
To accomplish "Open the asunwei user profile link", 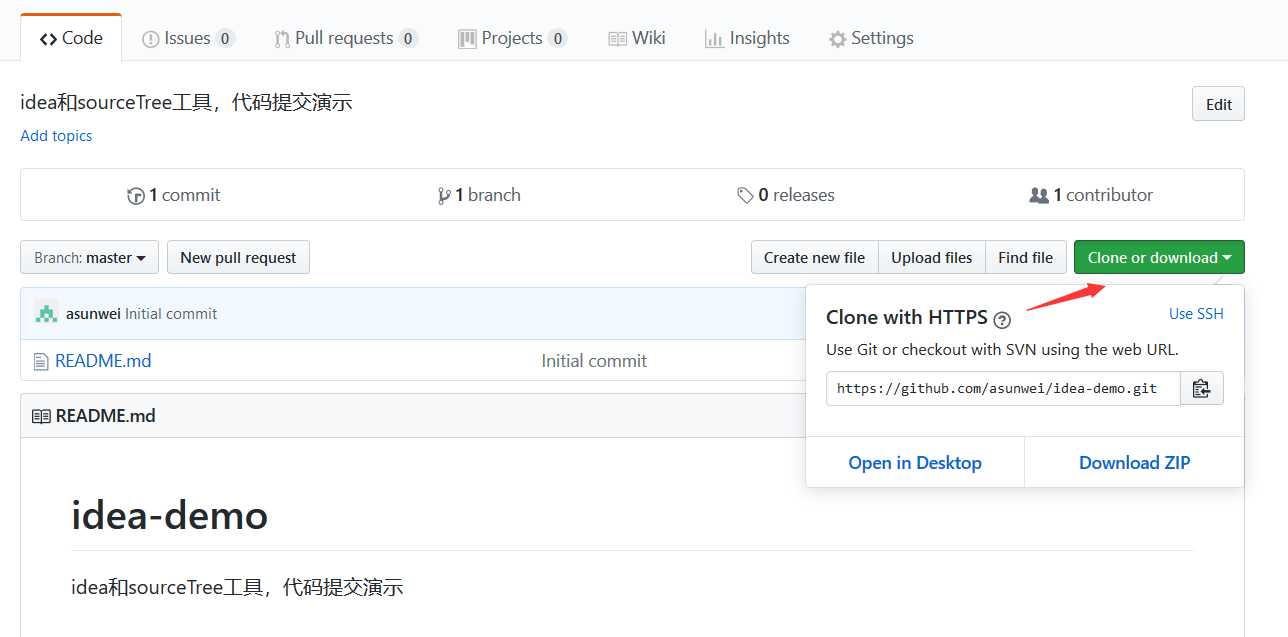I will [93, 314].
